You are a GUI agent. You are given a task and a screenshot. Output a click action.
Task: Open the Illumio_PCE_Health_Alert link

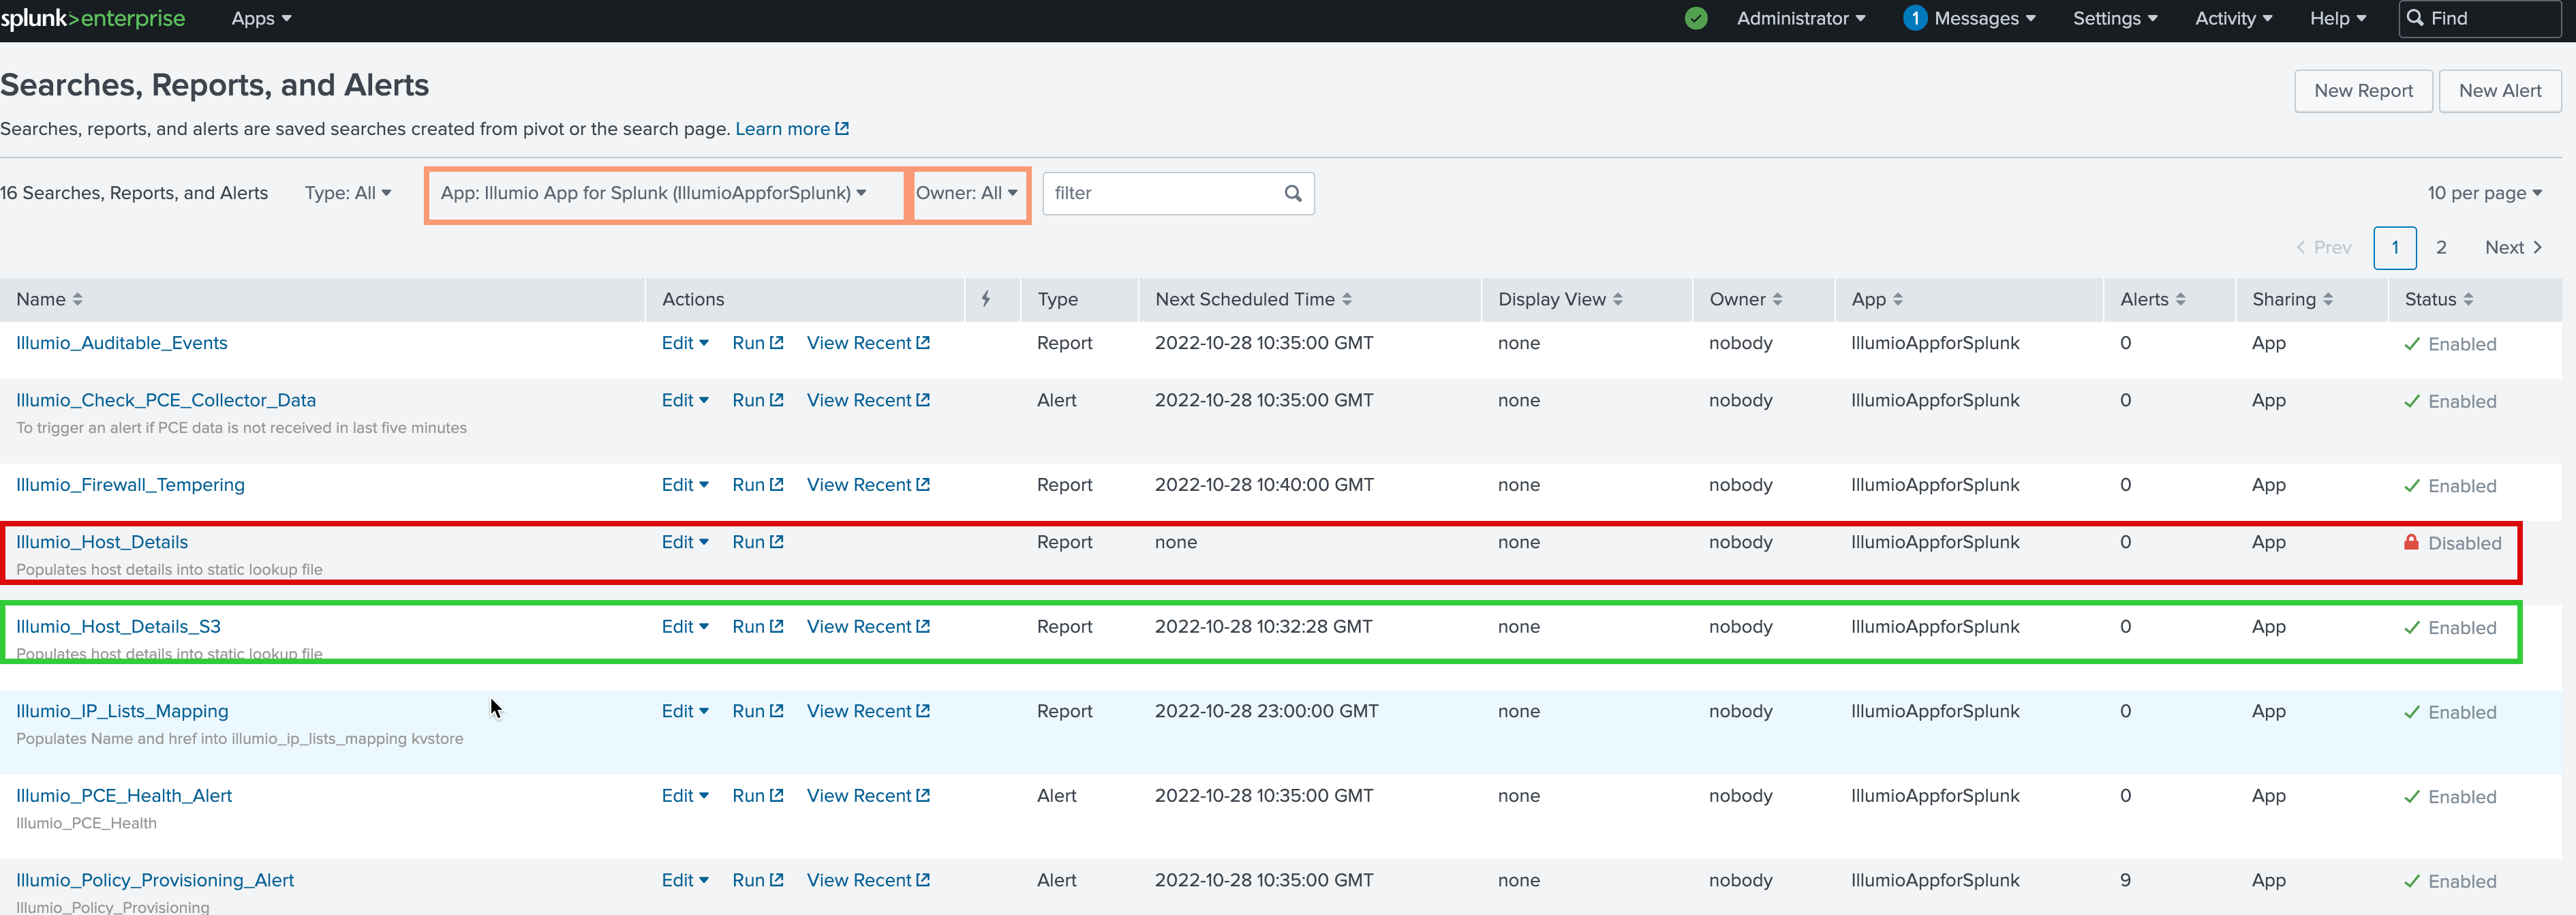click(124, 796)
